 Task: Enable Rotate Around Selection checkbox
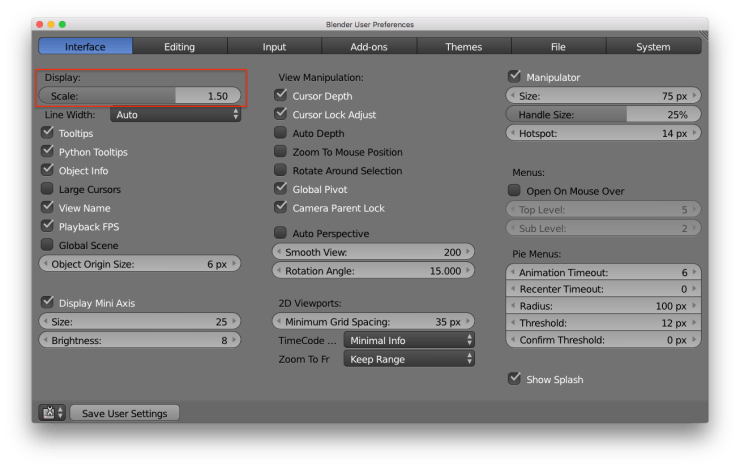[x=281, y=170]
